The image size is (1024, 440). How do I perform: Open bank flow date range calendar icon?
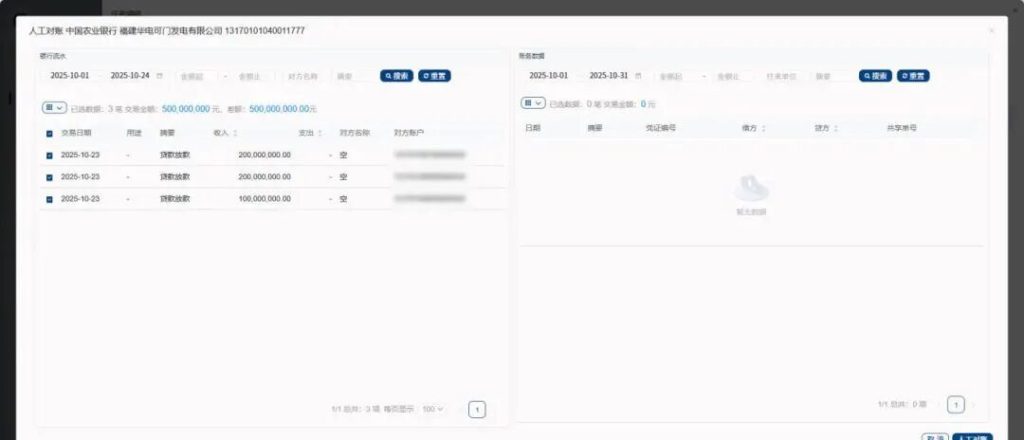tap(160, 76)
